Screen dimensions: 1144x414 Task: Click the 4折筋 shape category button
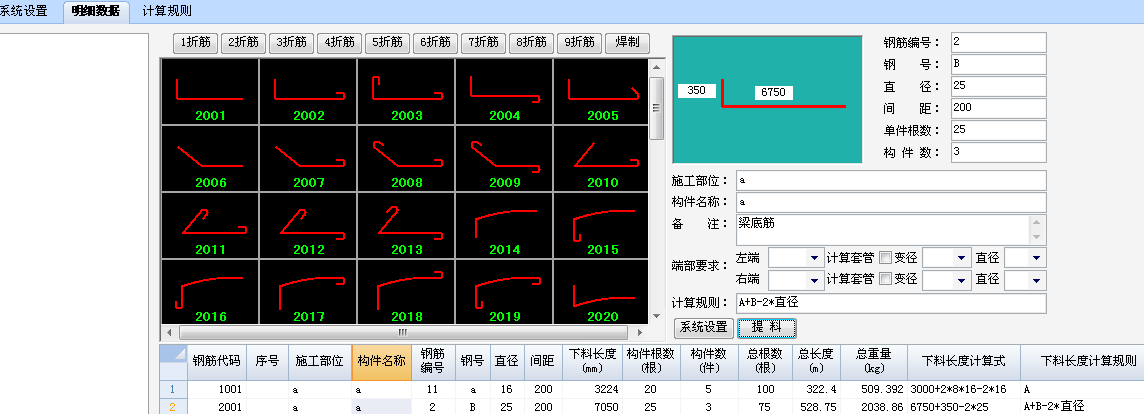click(340, 42)
